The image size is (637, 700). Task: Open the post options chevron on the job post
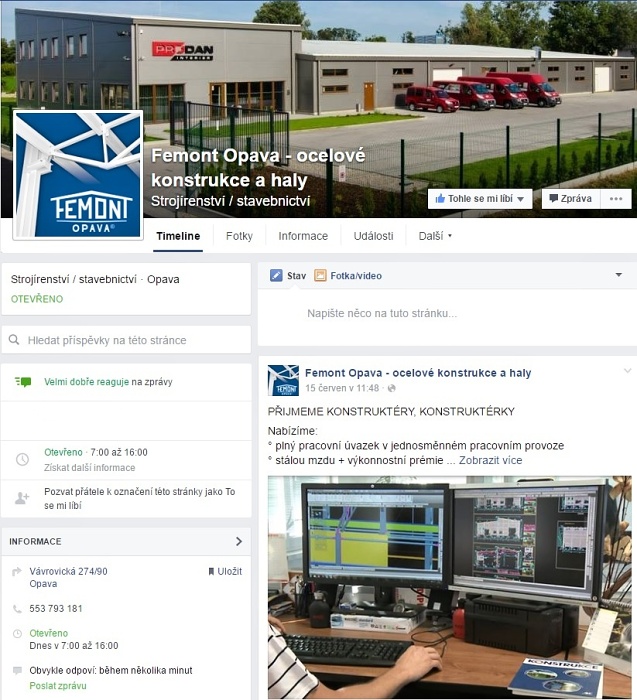(x=627, y=371)
